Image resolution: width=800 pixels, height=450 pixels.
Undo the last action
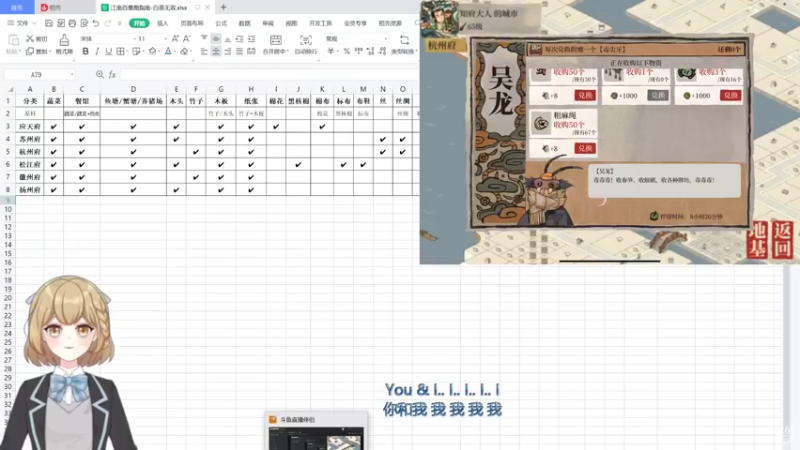[96, 23]
